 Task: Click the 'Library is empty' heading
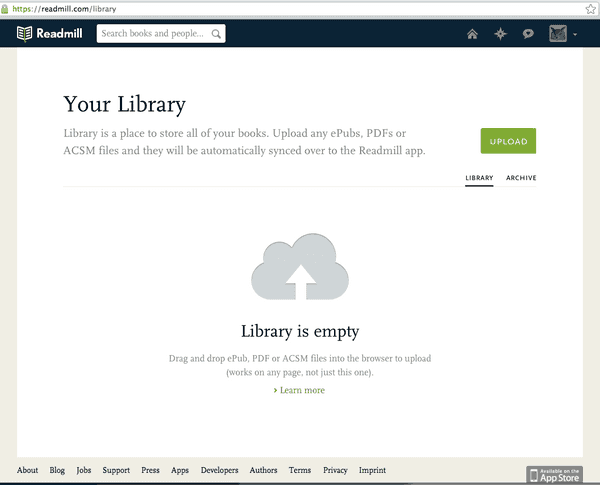(x=300, y=331)
